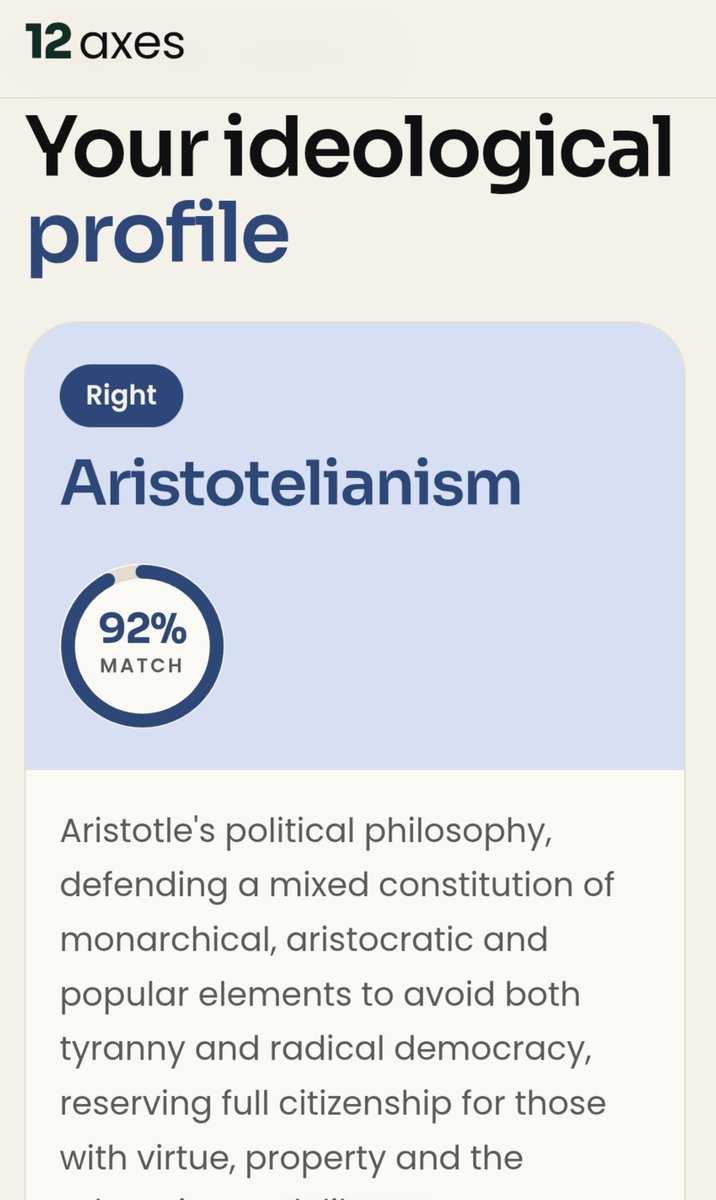The width and height of the screenshot is (716, 1200).
Task: Click the "MATCH" label under the percentage
Action: click(x=142, y=666)
